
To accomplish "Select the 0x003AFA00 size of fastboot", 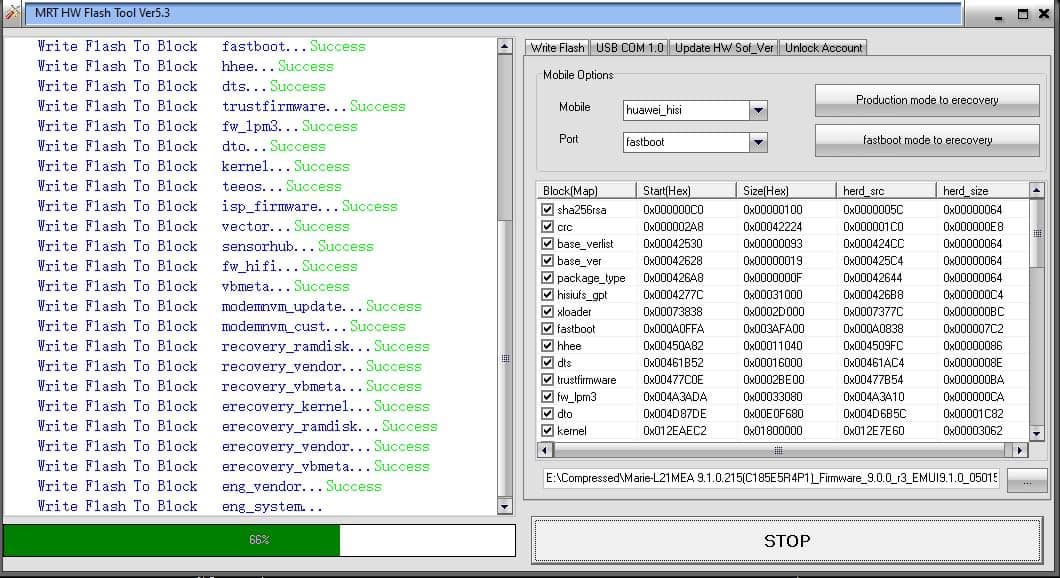I will click(x=774, y=329).
